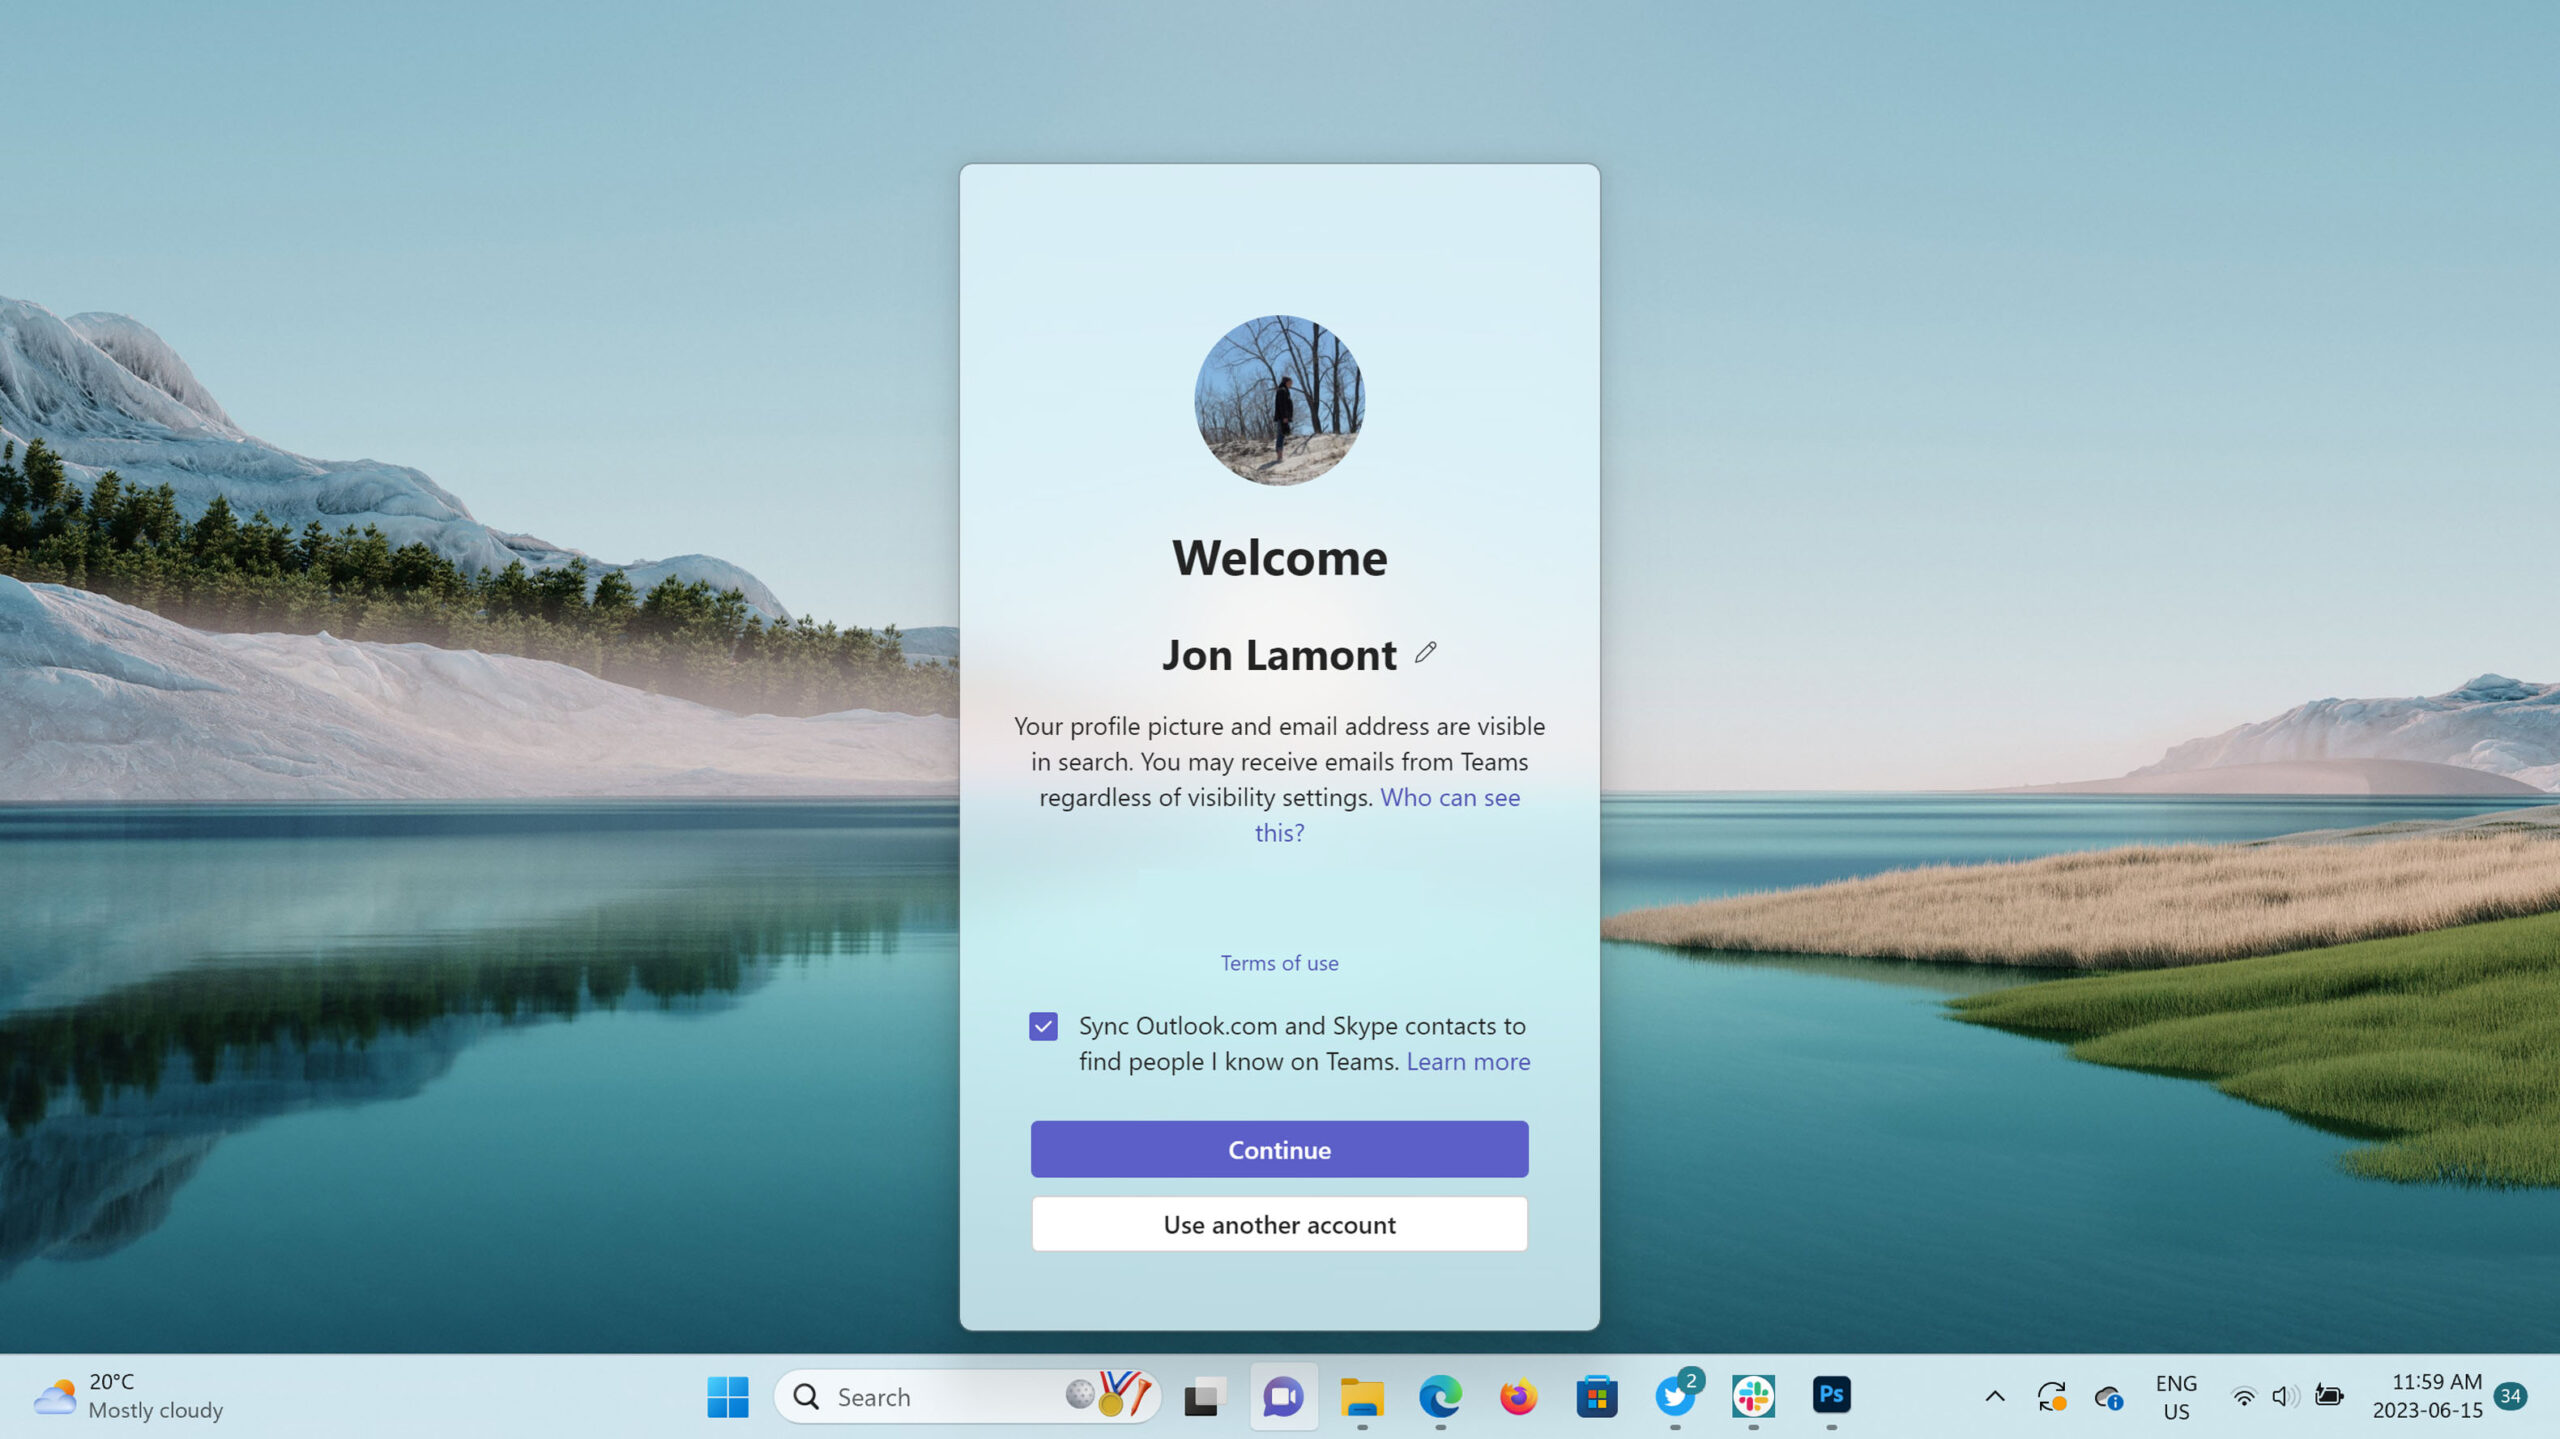Launch File Explorer from taskbar
This screenshot has height=1439, width=2560.
[1361, 1396]
